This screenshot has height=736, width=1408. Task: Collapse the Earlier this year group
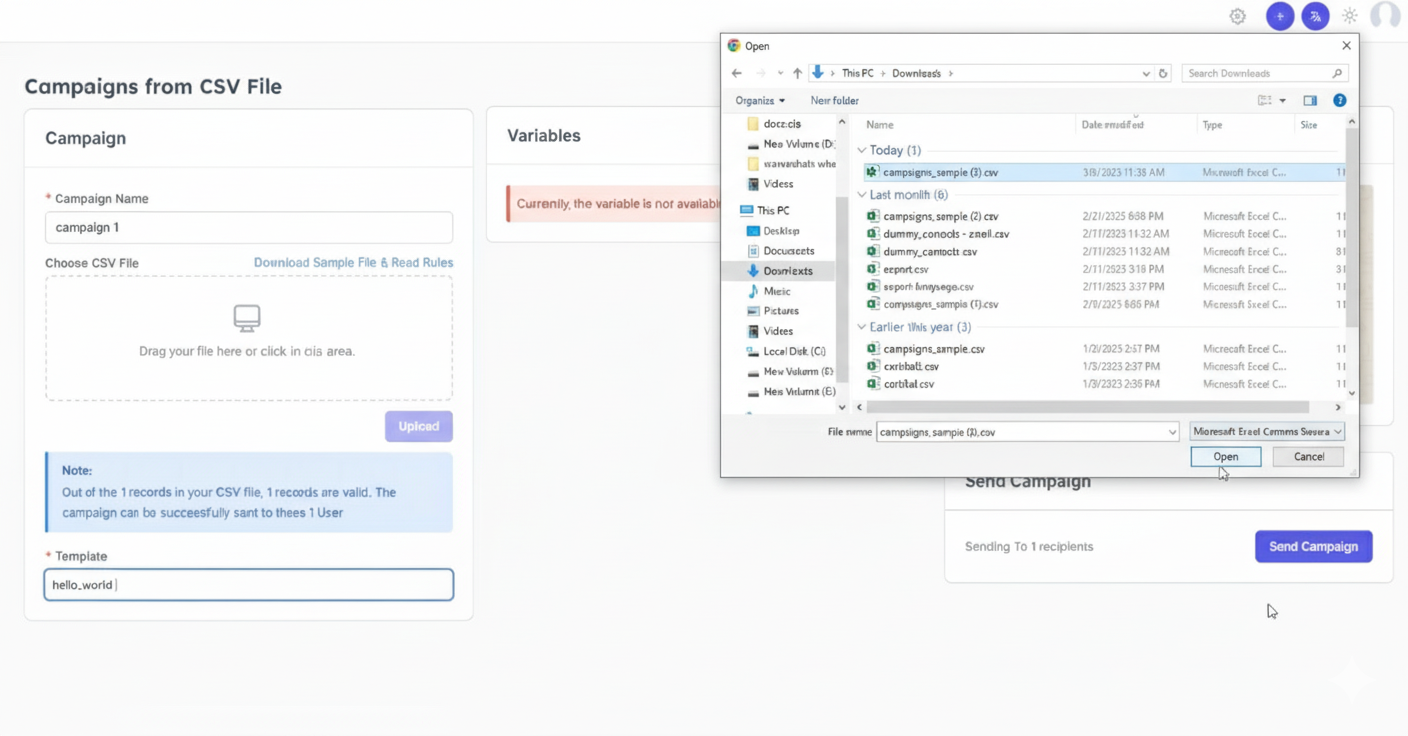pos(862,327)
